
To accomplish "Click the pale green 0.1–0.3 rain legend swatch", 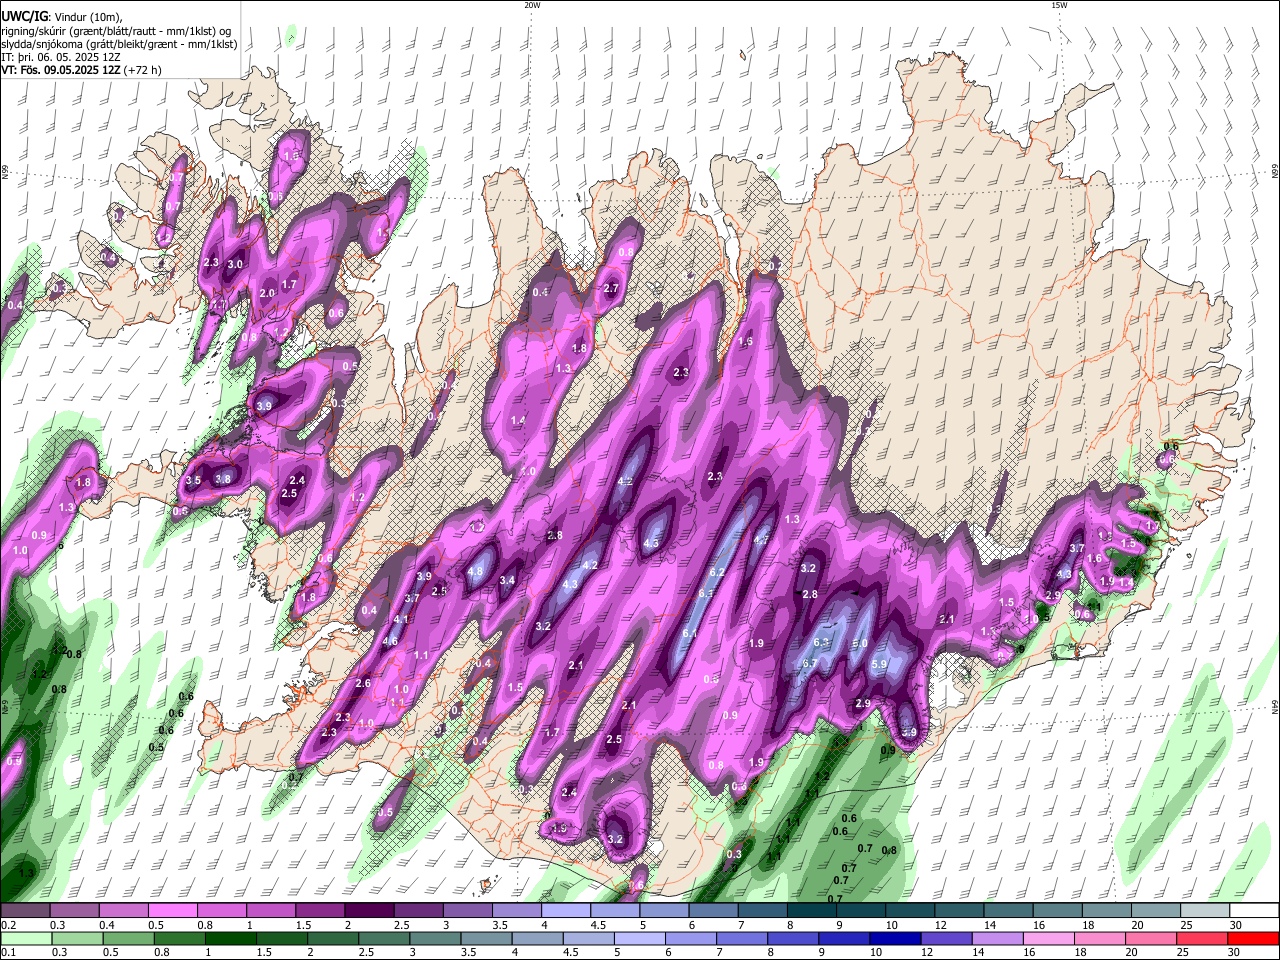I will 25,939.
